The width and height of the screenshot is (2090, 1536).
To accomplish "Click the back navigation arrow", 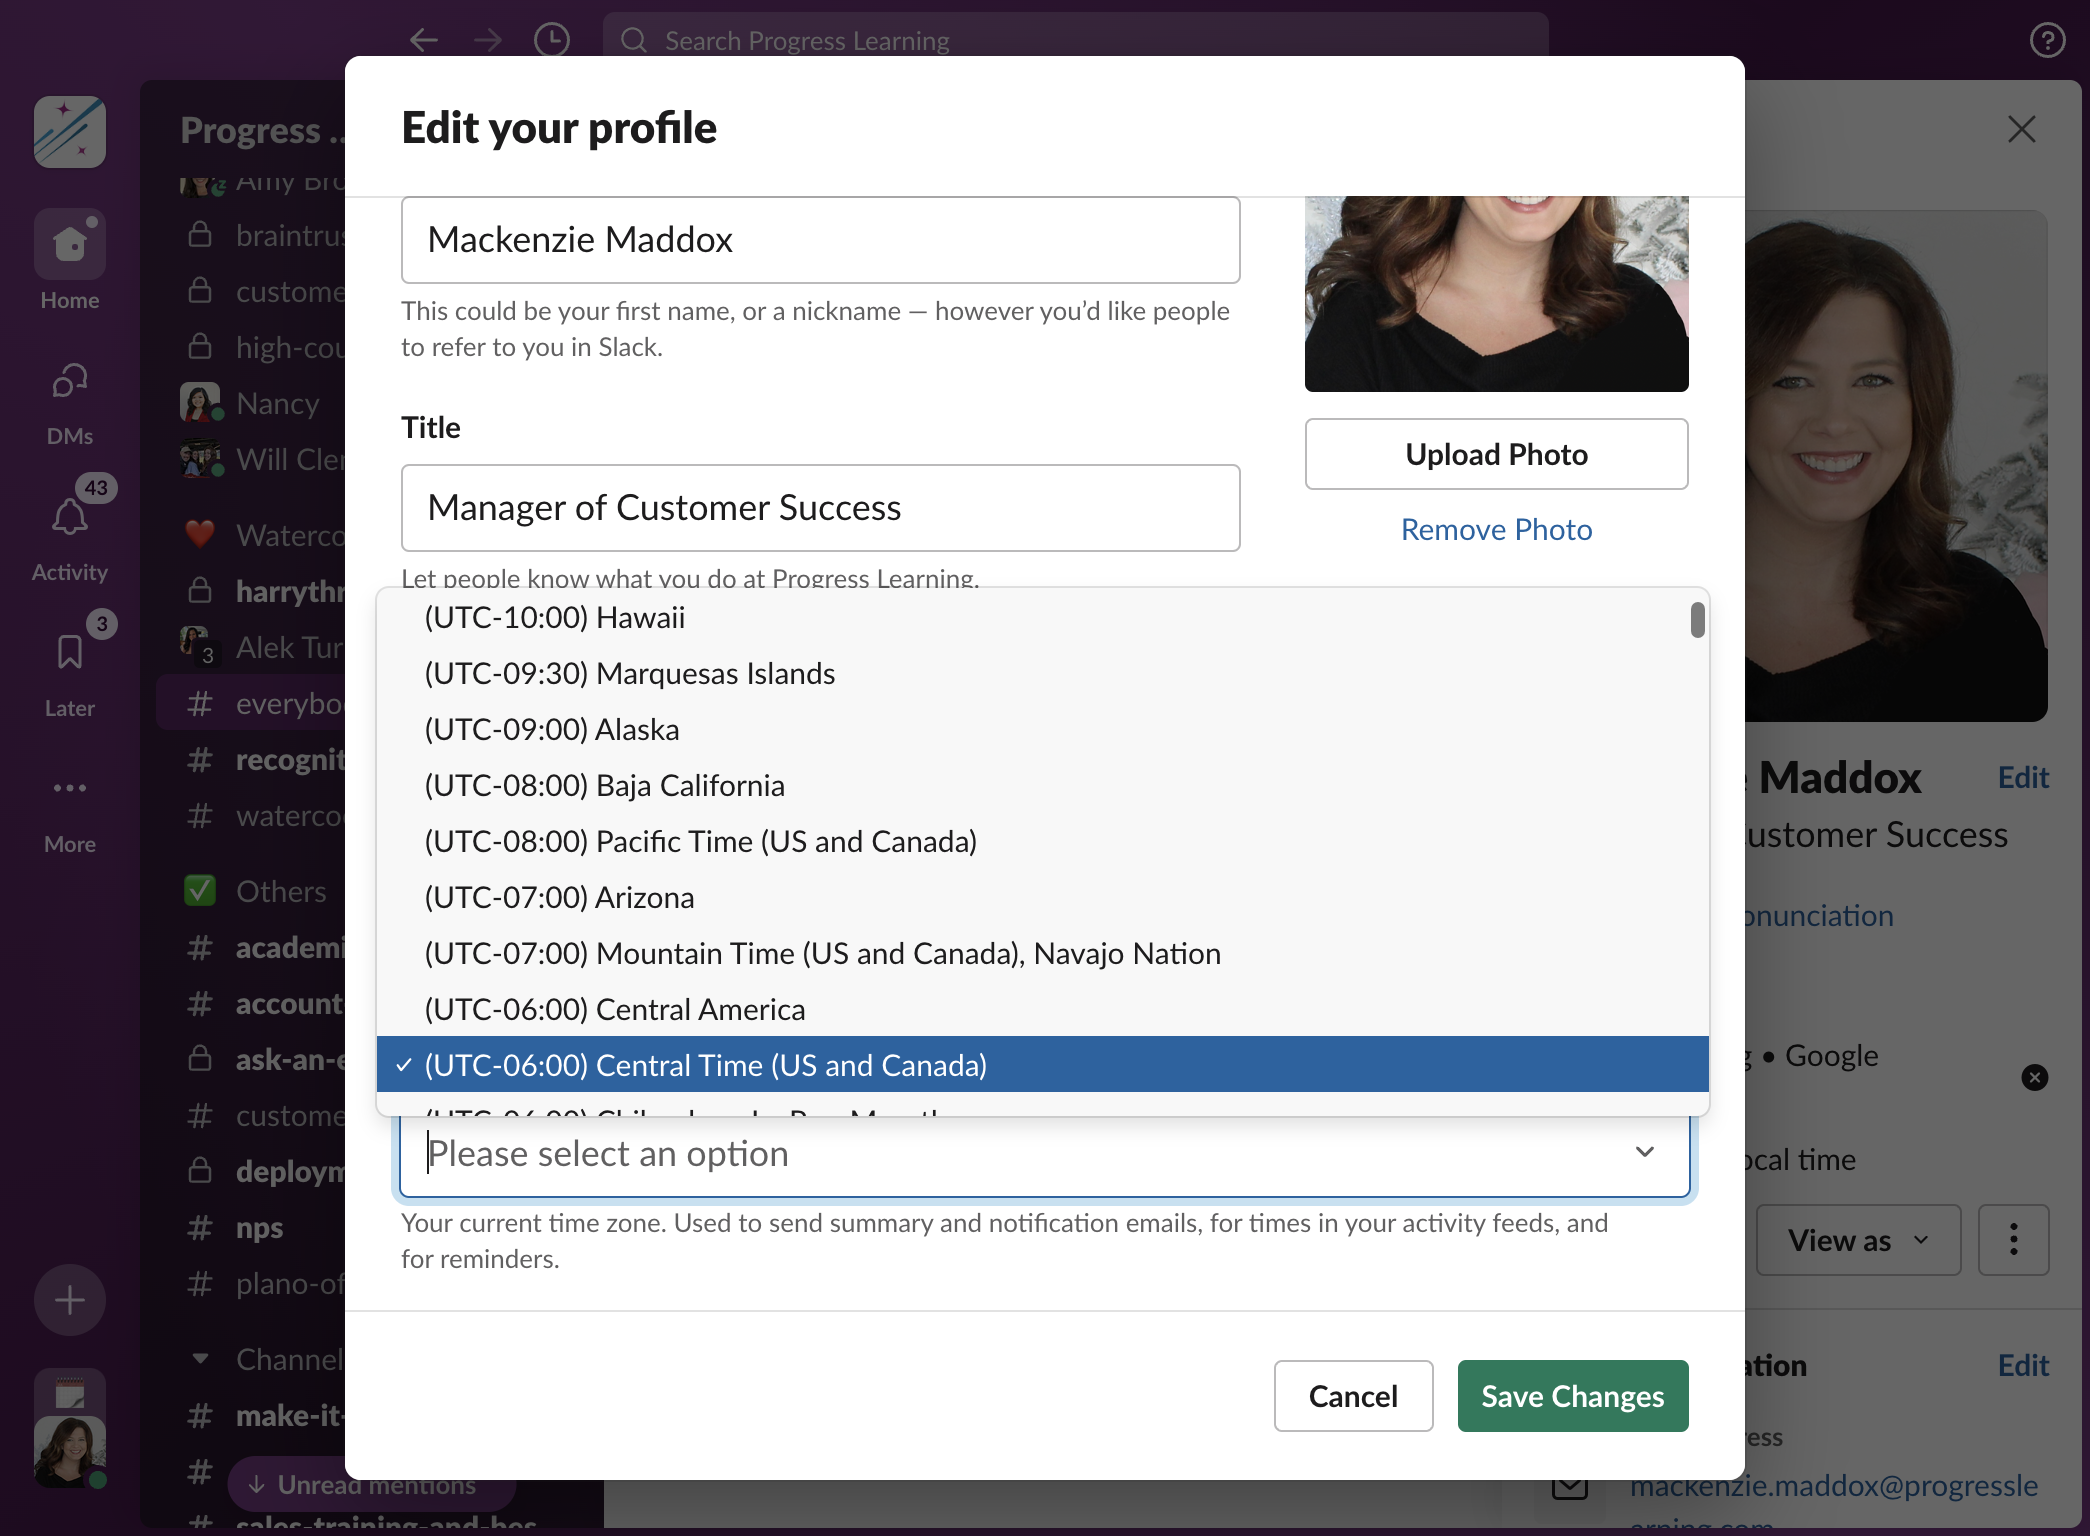I will (424, 40).
